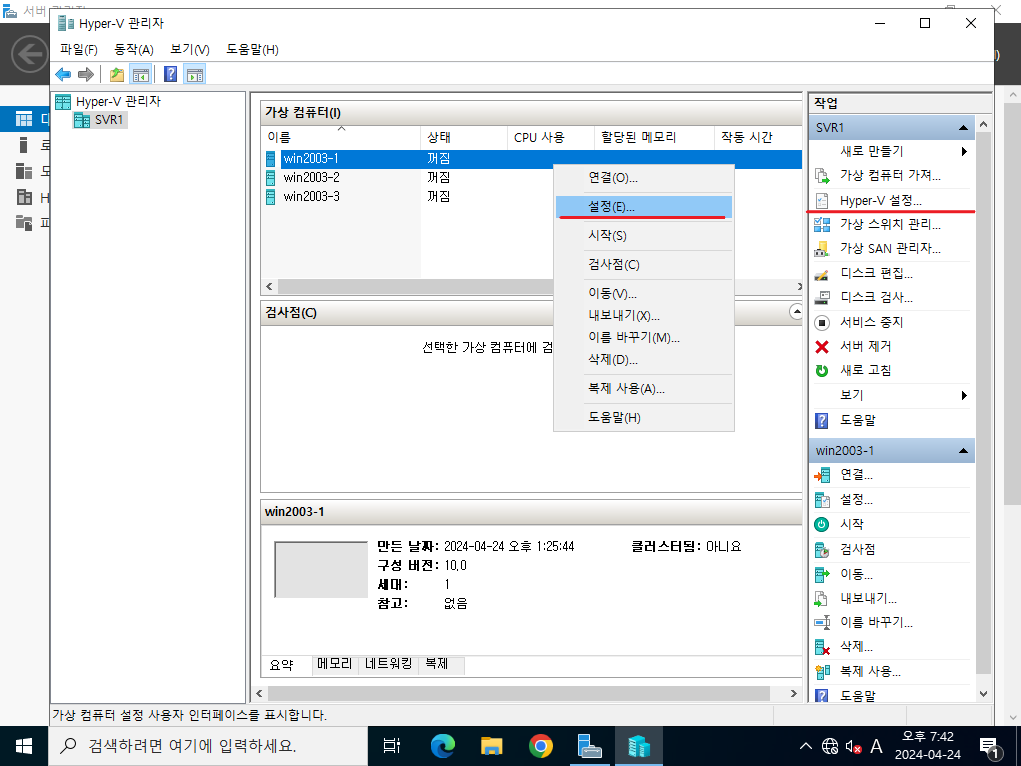The height and width of the screenshot is (766, 1021).
Task: Click 새로 고침 refresh icon
Action: click(822, 371)
